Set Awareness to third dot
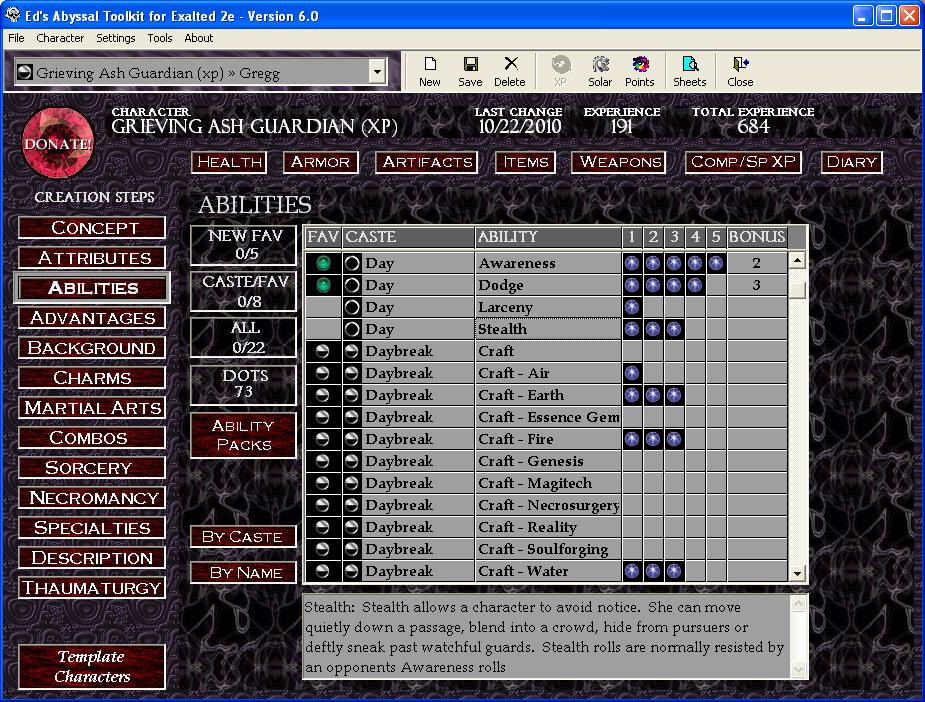 click(674, 263)
